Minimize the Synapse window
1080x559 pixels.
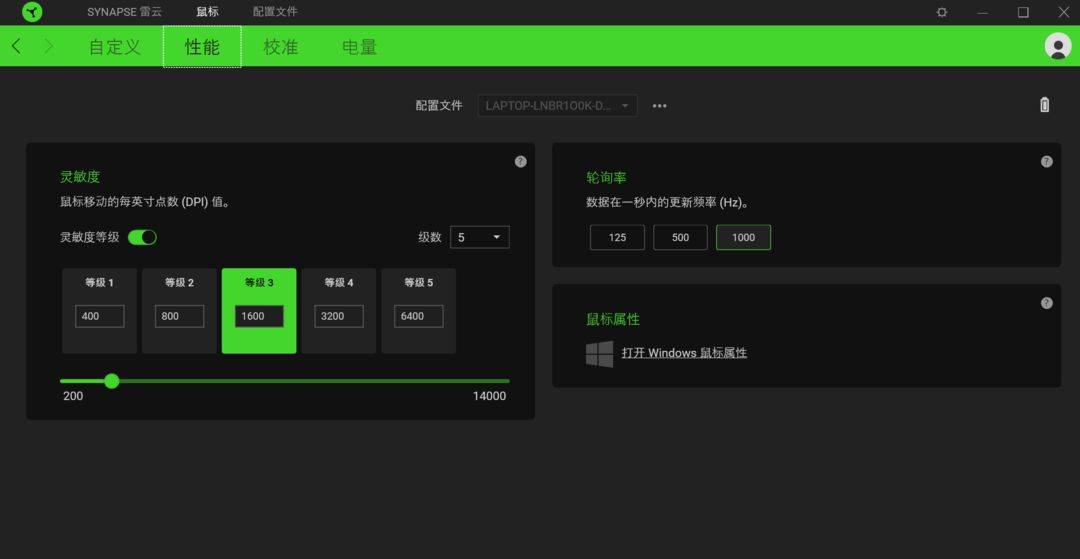[x=983, y=12]
